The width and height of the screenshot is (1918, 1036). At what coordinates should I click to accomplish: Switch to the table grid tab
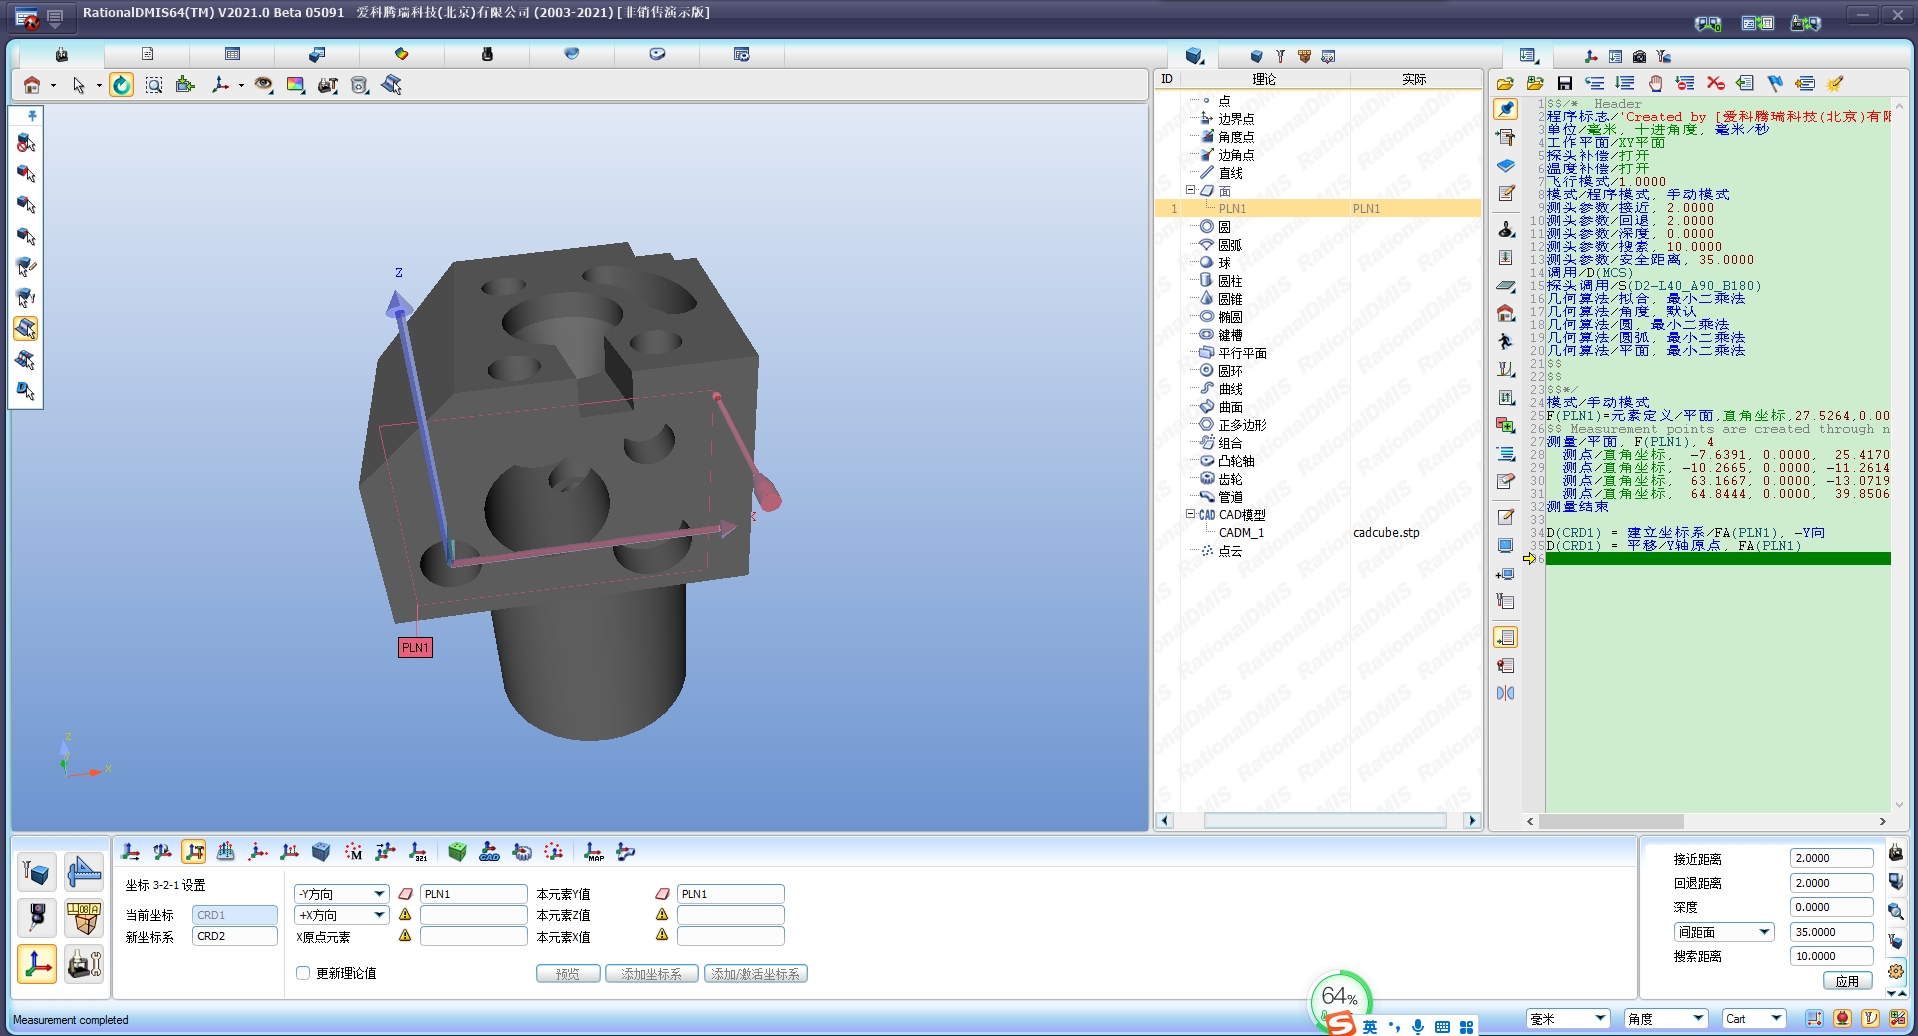click(x=233, y=54)
